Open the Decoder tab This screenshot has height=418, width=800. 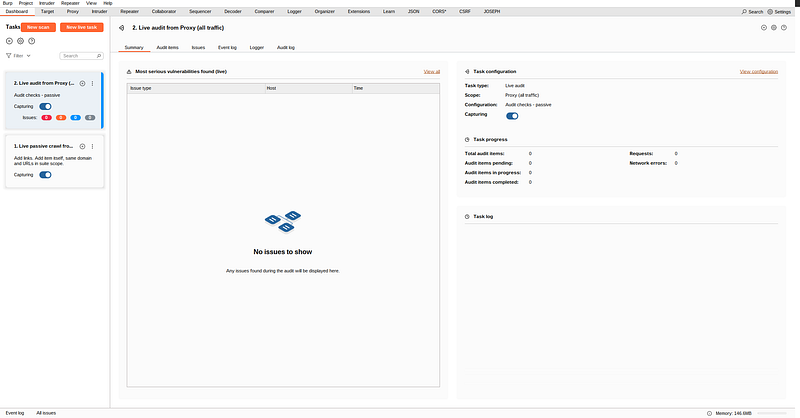233,11
